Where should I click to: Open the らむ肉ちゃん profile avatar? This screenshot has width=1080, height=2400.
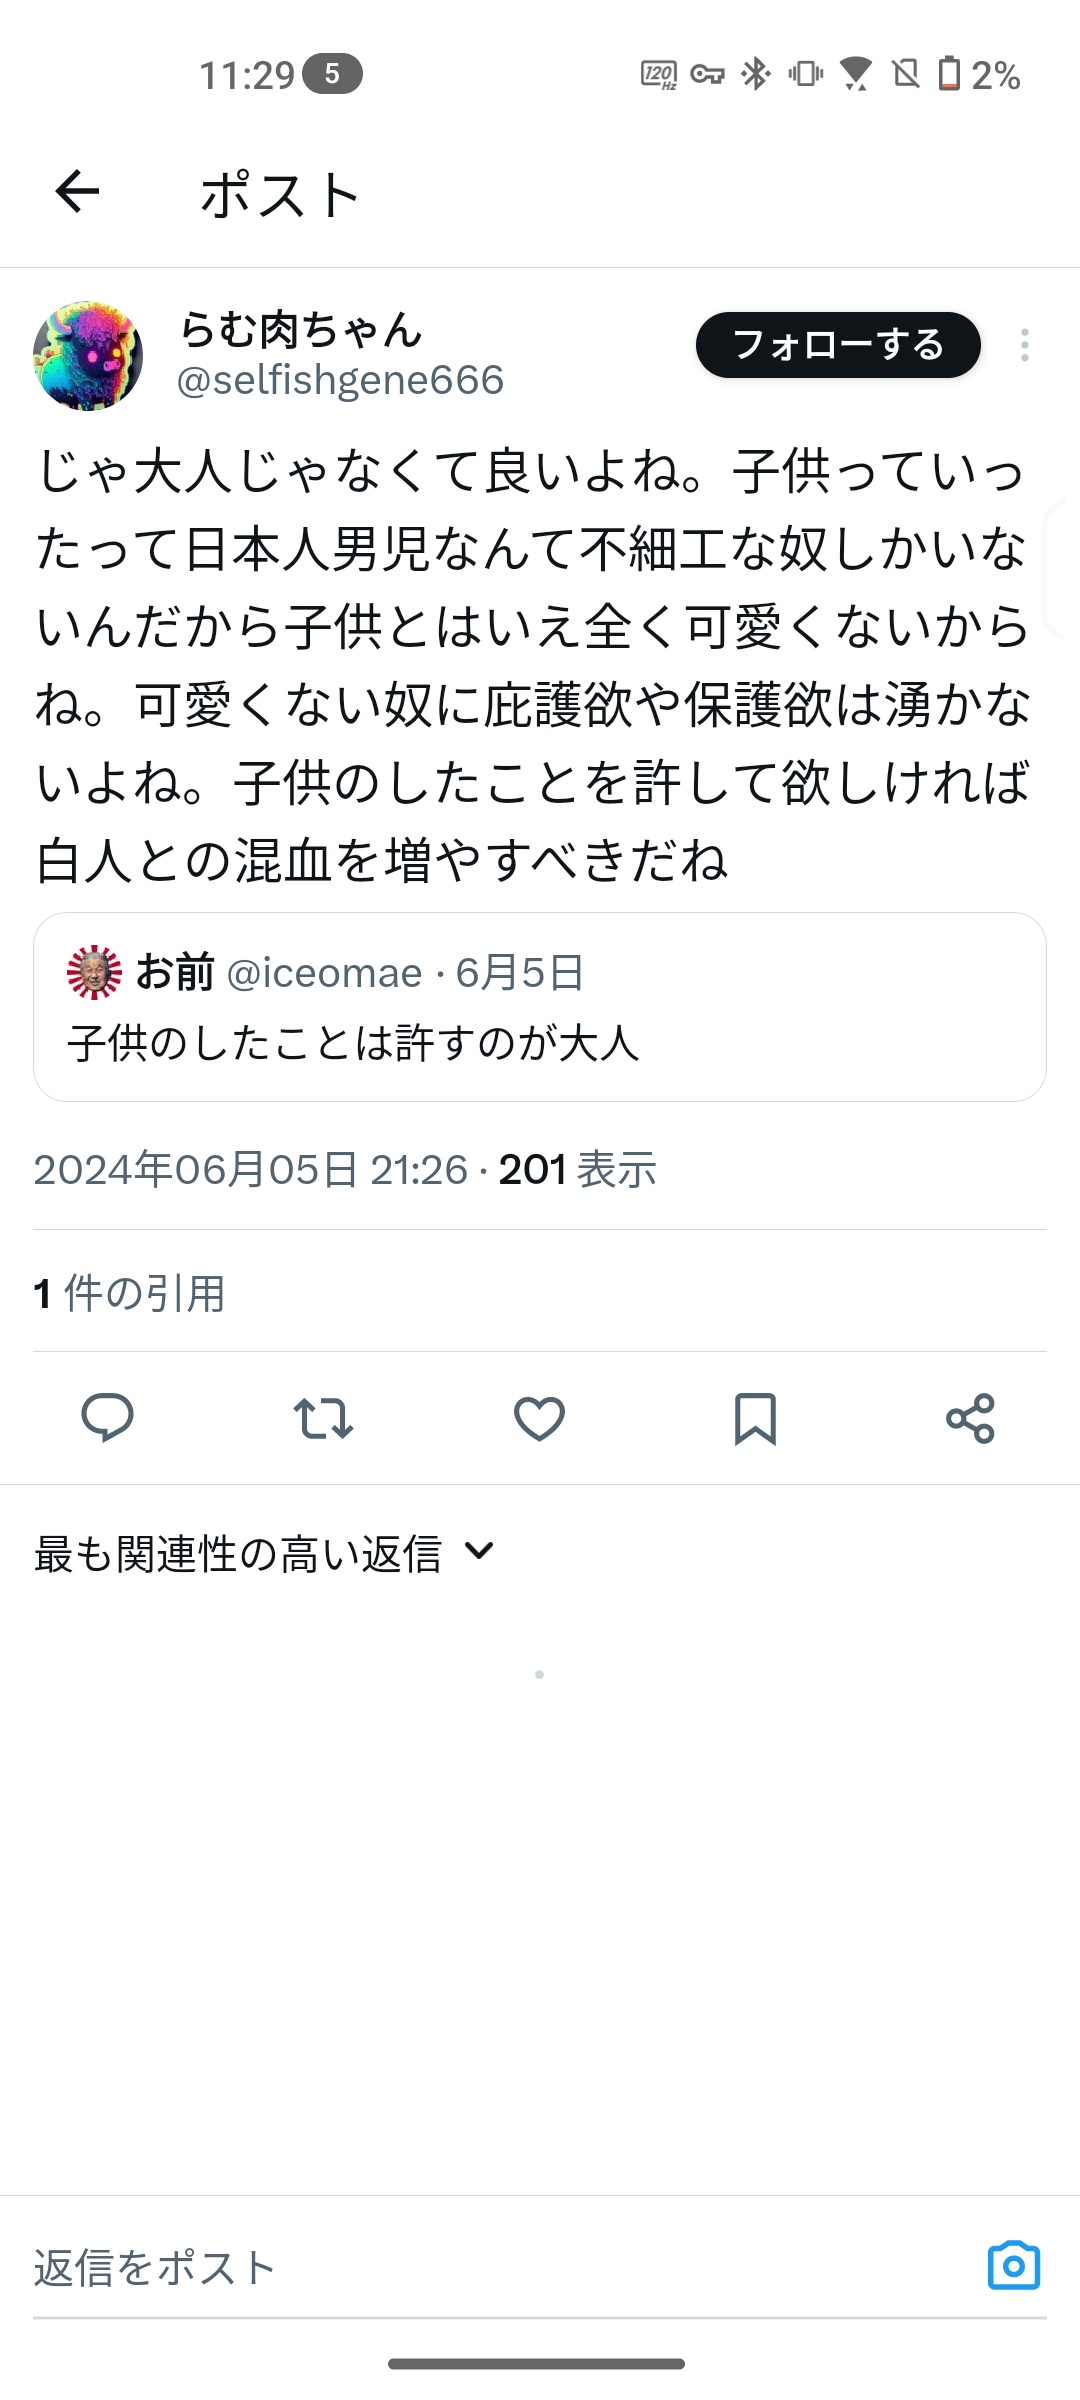pos(88,356)
